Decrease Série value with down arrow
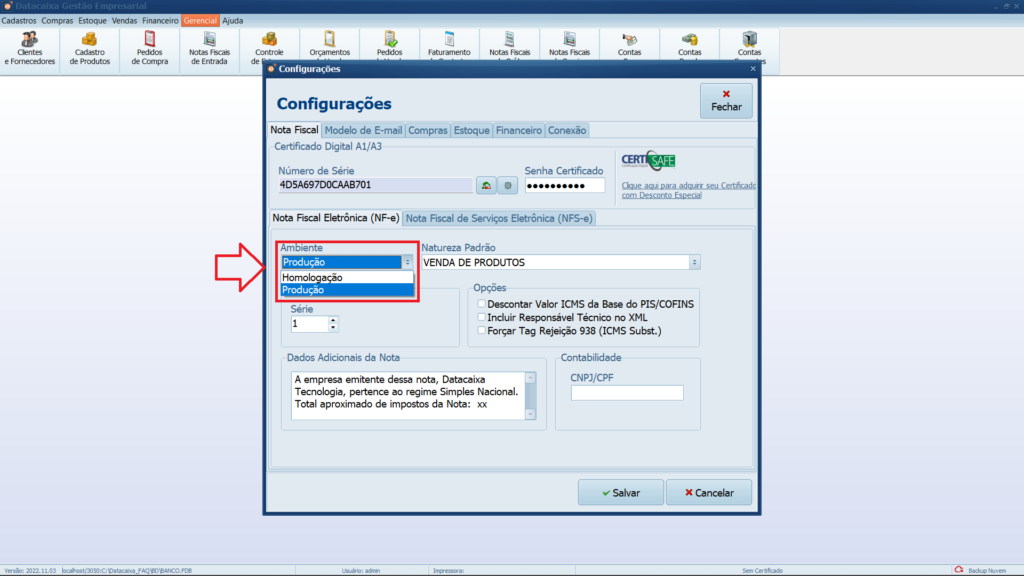Viewport: 1024px width, 576px height. [x=333, y=328]
